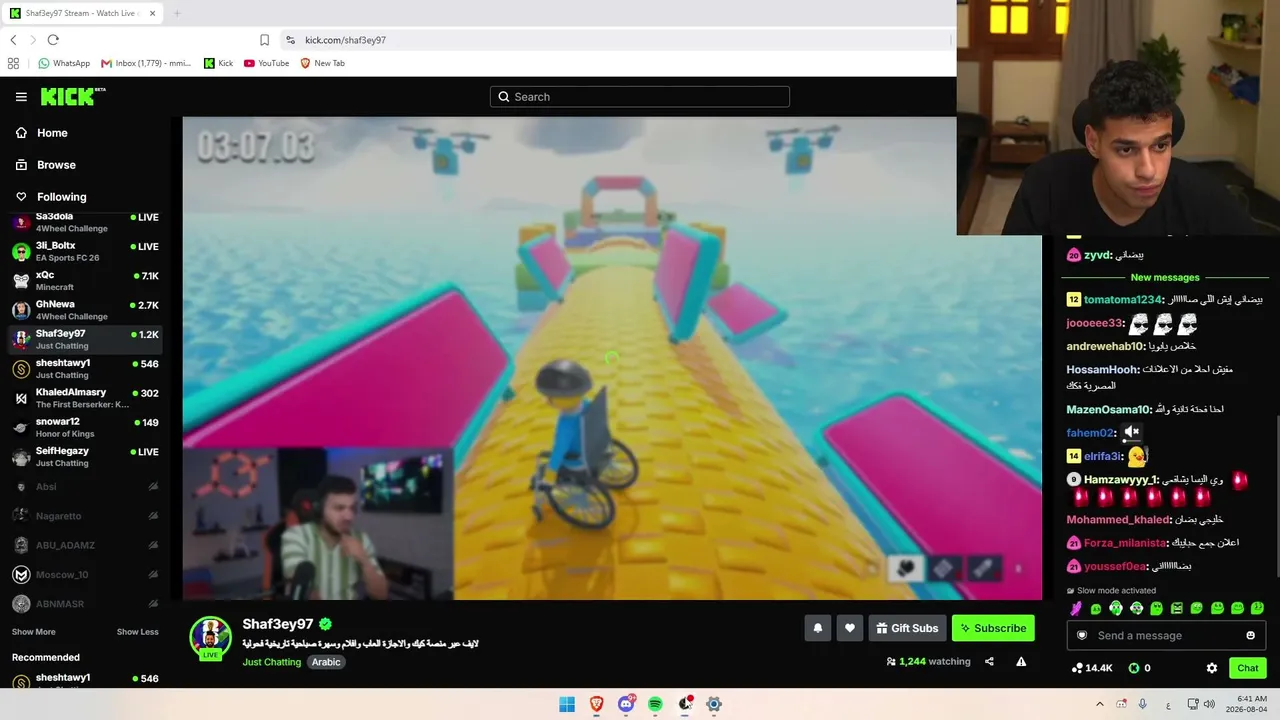Subscribe to Shaf3ey97 channel

click(x=993, y=628)
